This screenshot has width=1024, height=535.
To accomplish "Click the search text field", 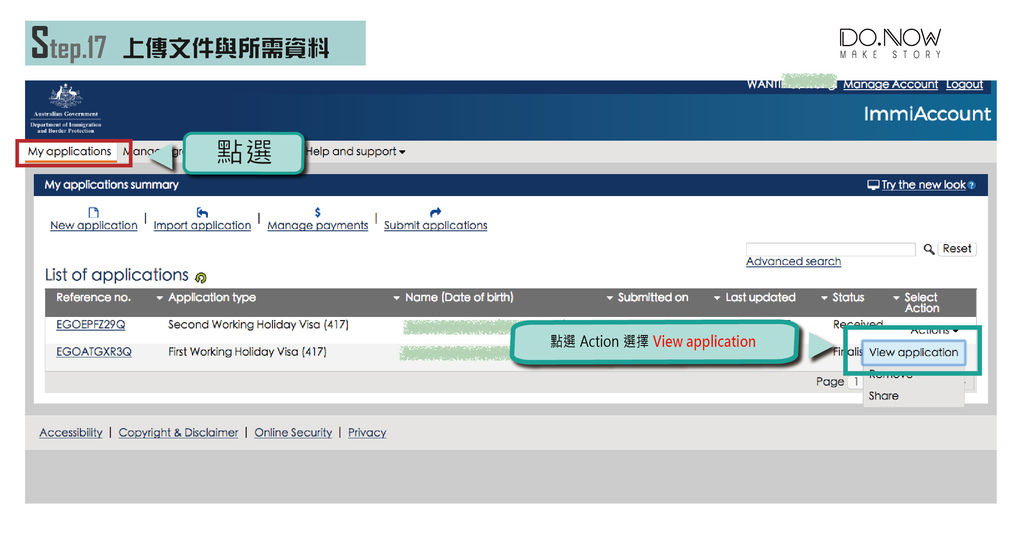I will [831, 249].
